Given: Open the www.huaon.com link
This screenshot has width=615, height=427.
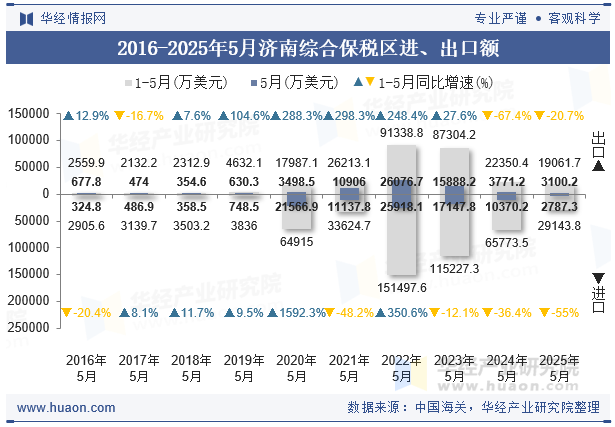Looking at the screenshot, I should pyautogui.click(x=66, y=408).
